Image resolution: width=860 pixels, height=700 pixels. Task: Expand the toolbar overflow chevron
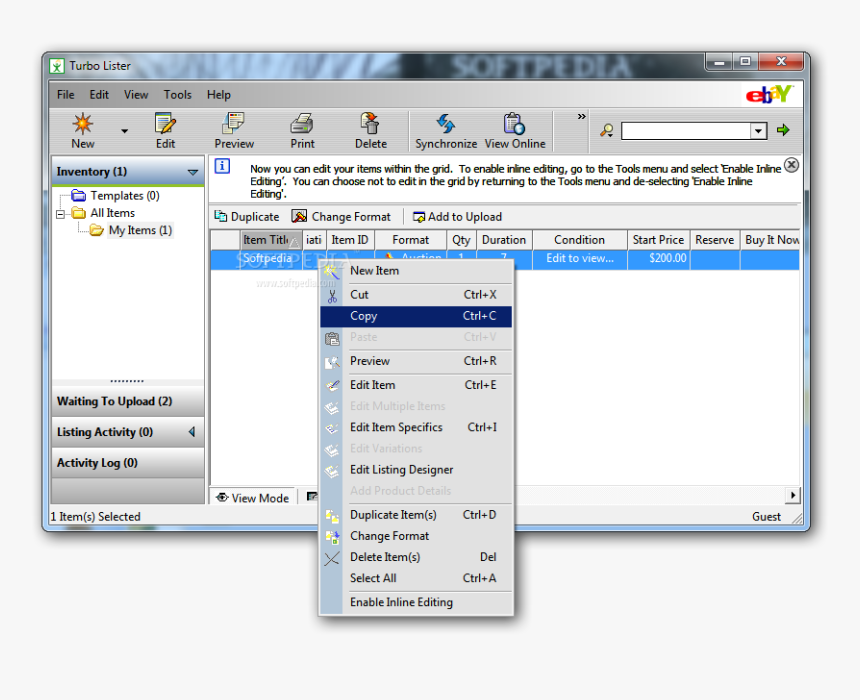(x=581, y=116)
